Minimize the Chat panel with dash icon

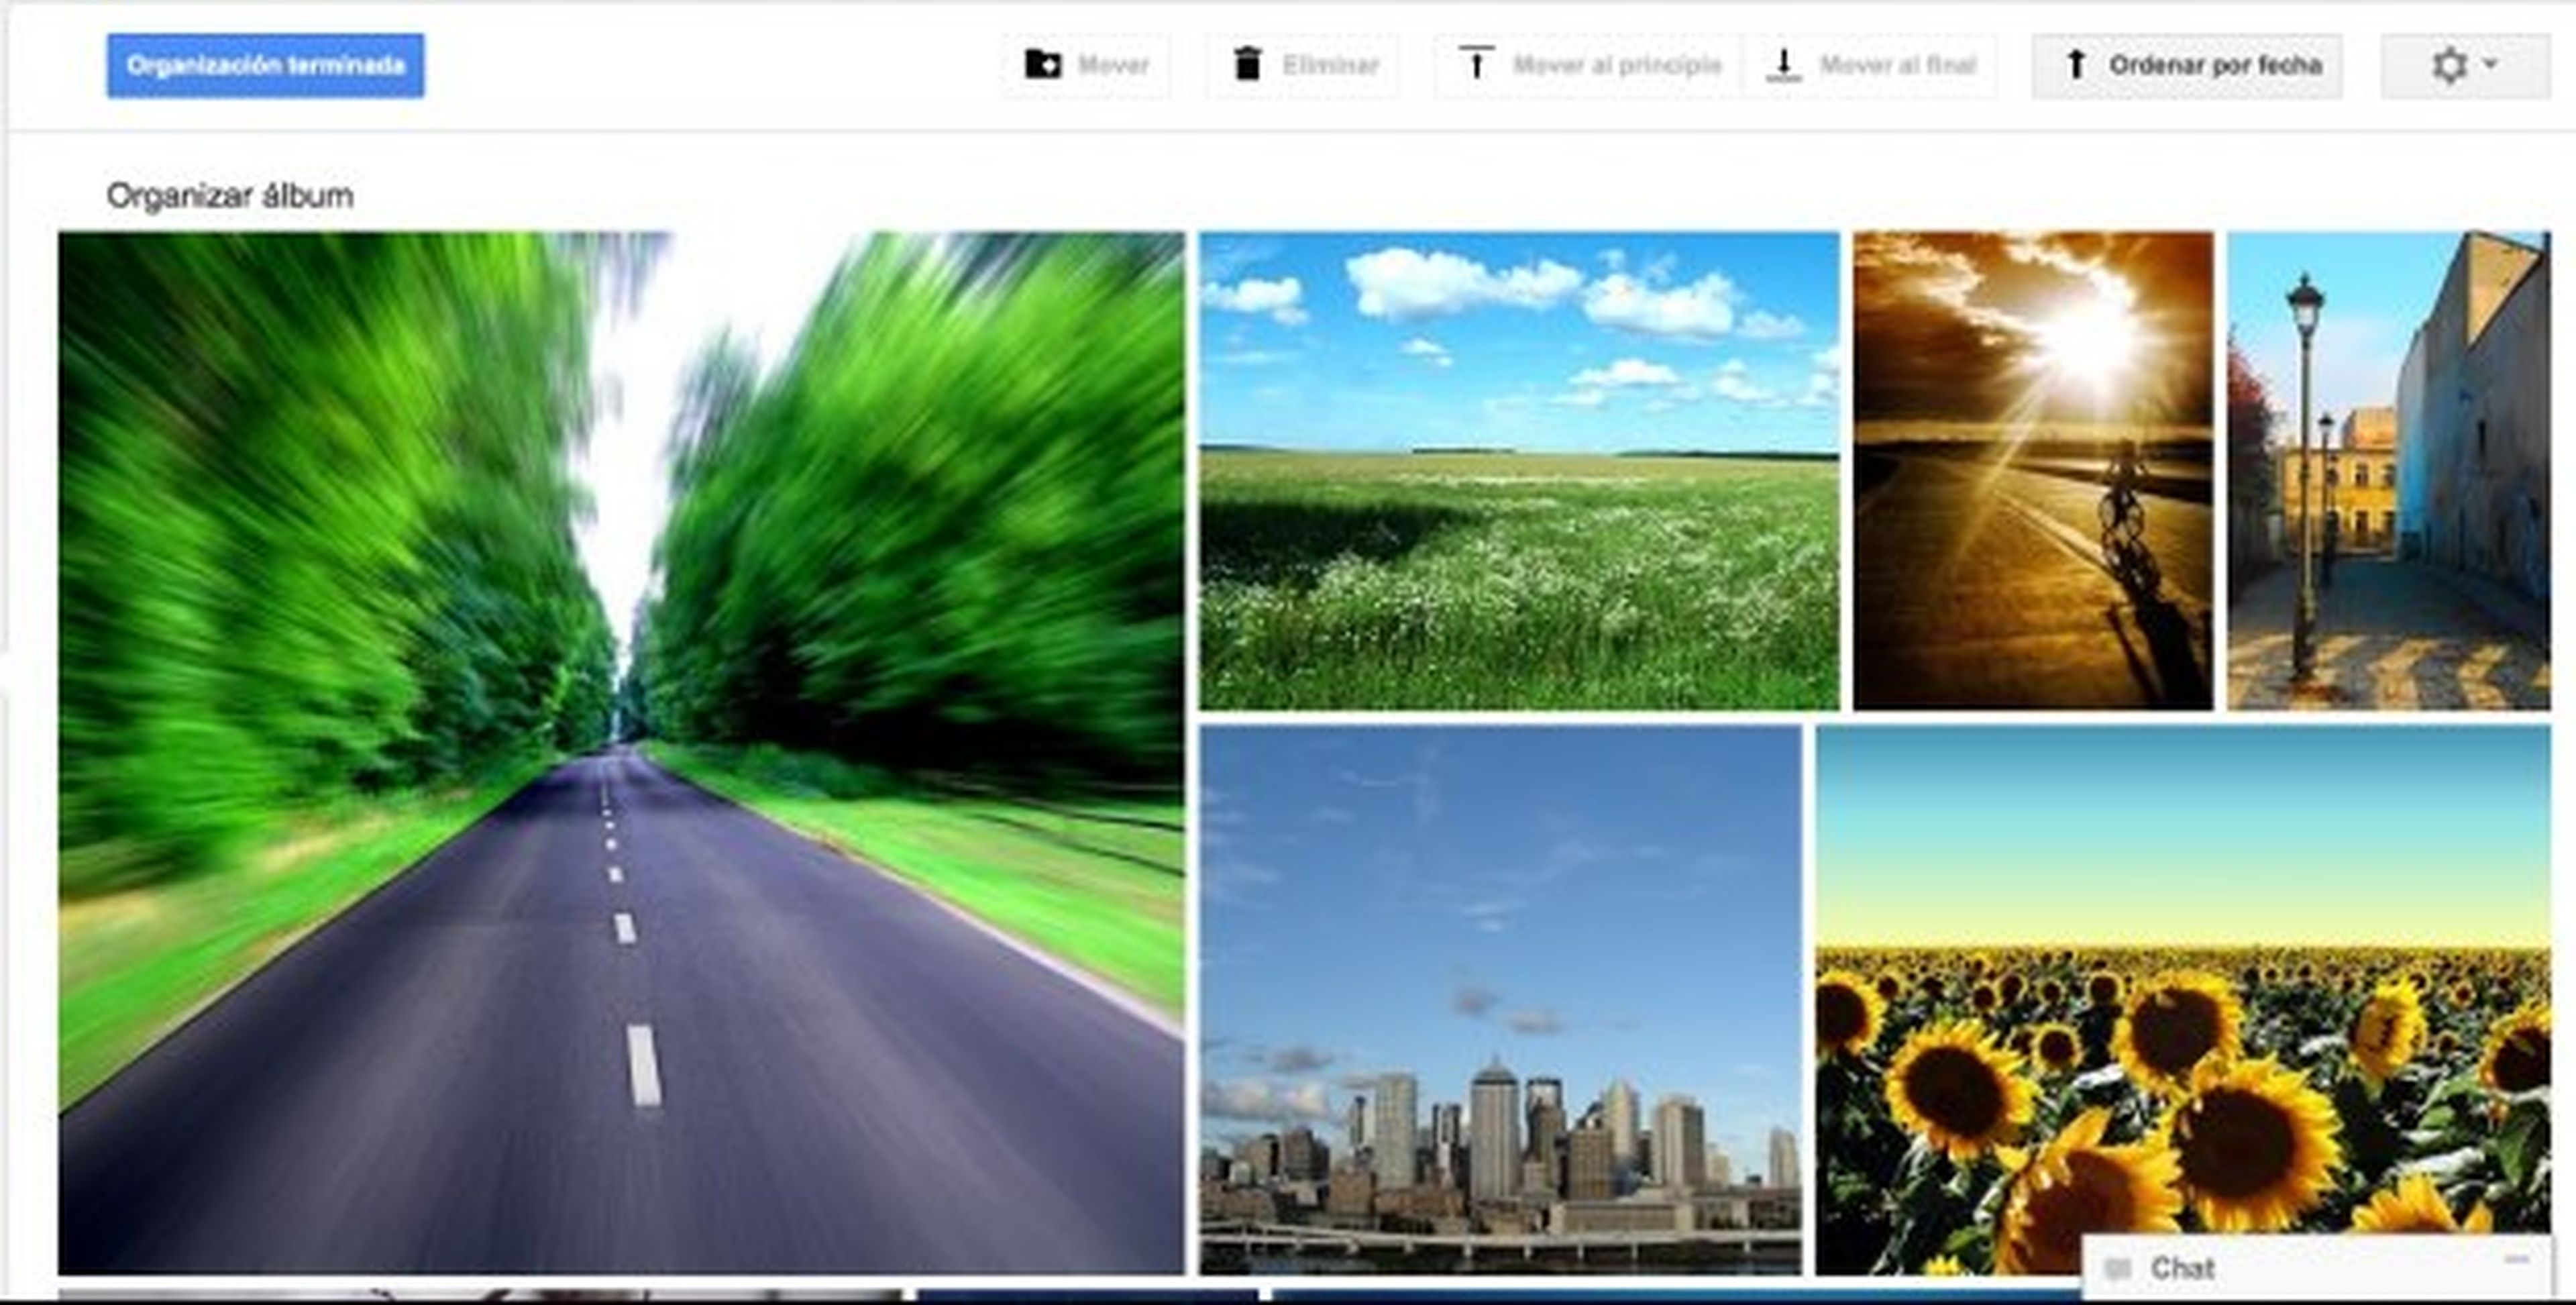[2517, 1259]
